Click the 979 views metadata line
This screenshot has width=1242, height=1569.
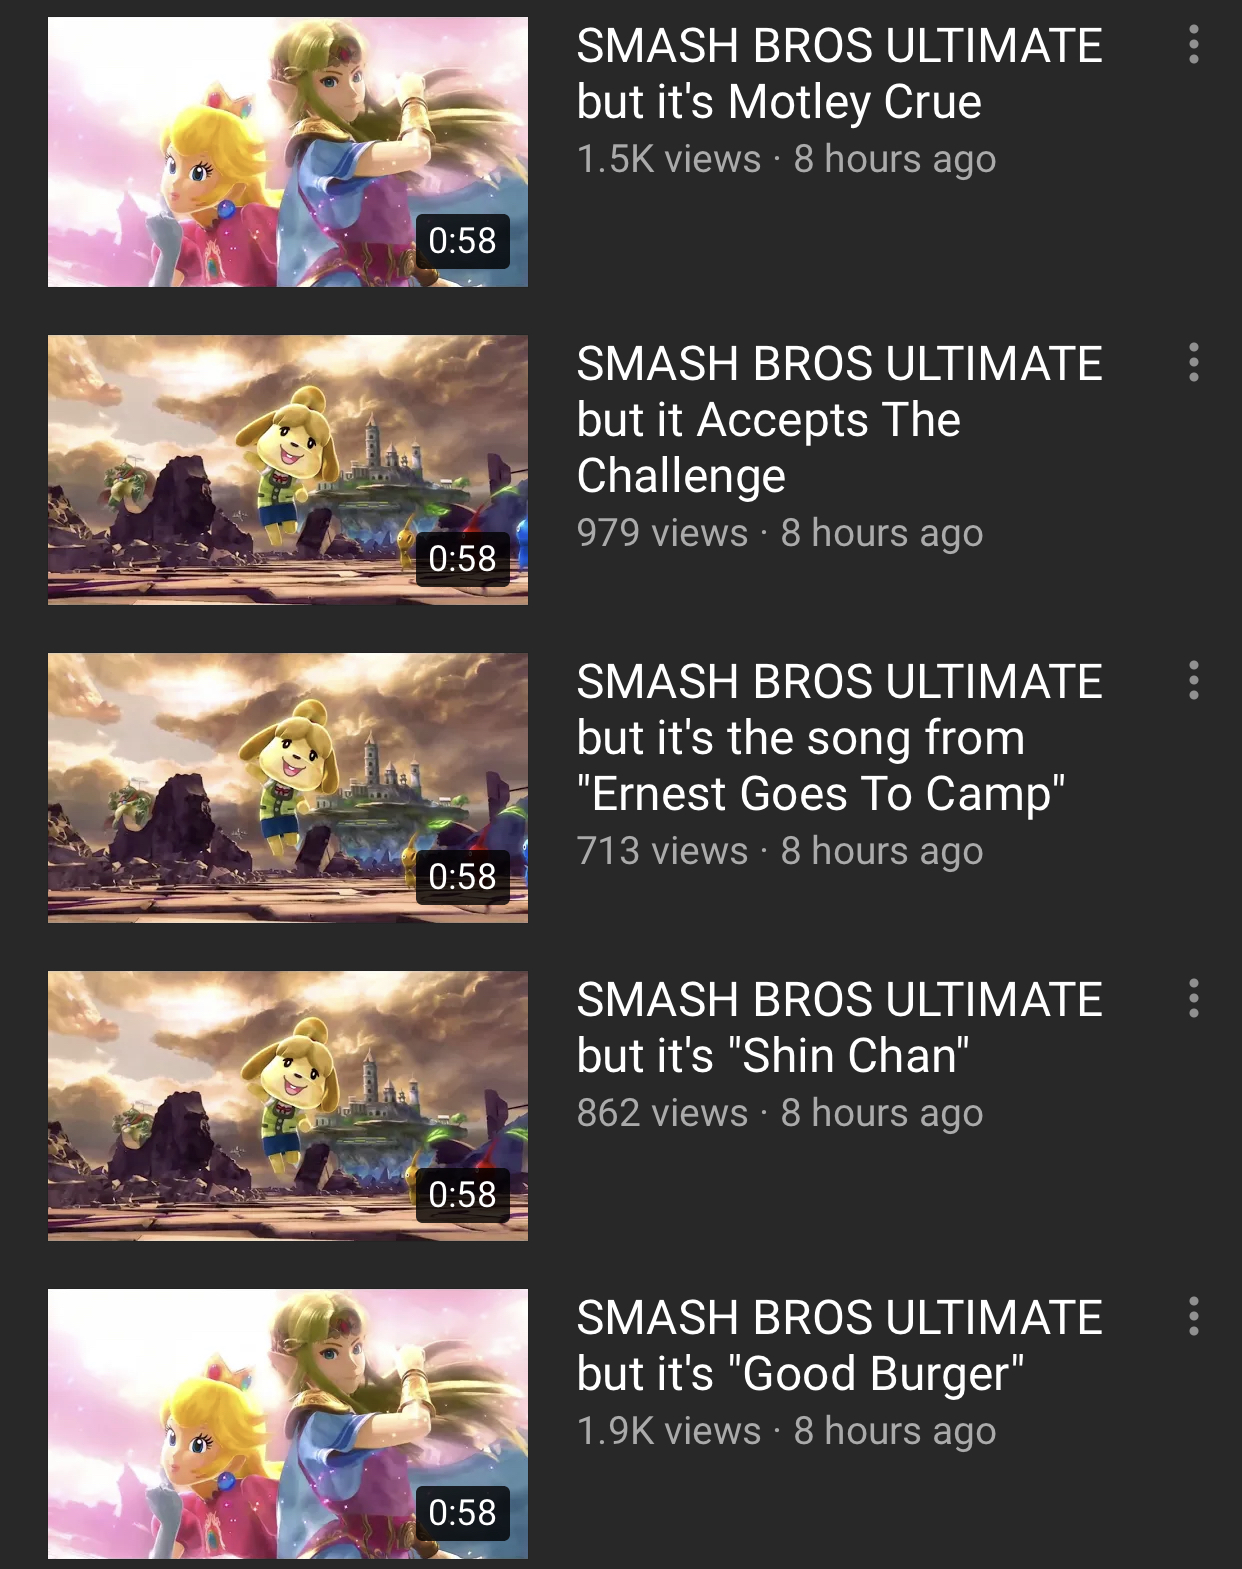(x=780, y=534)
